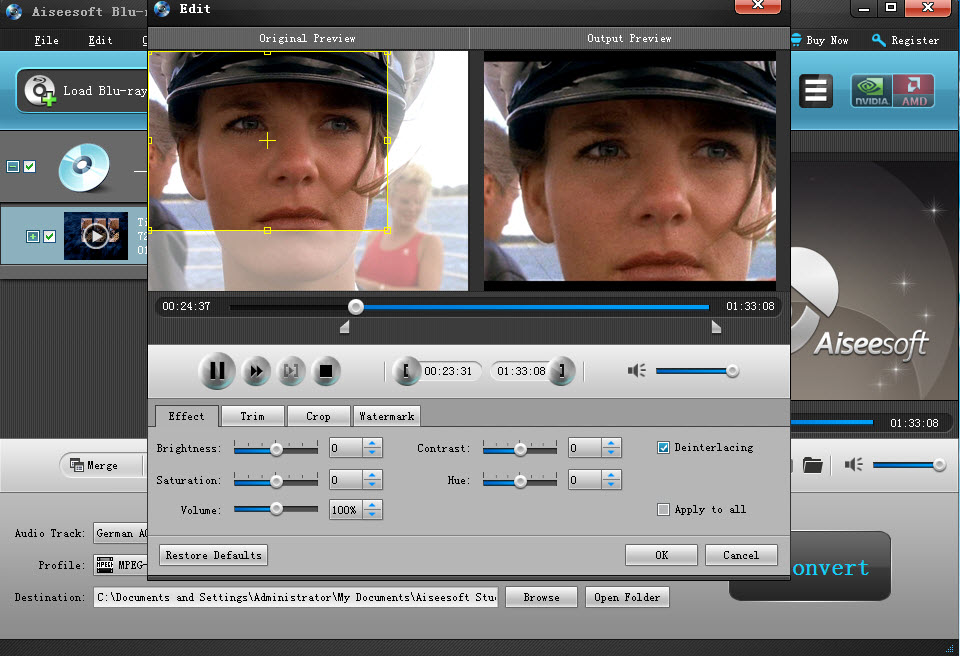The image size is (960, 656).
Task: Click the Hue value stepper arrows
Action: pyautogui.click(x=611, y=480)
